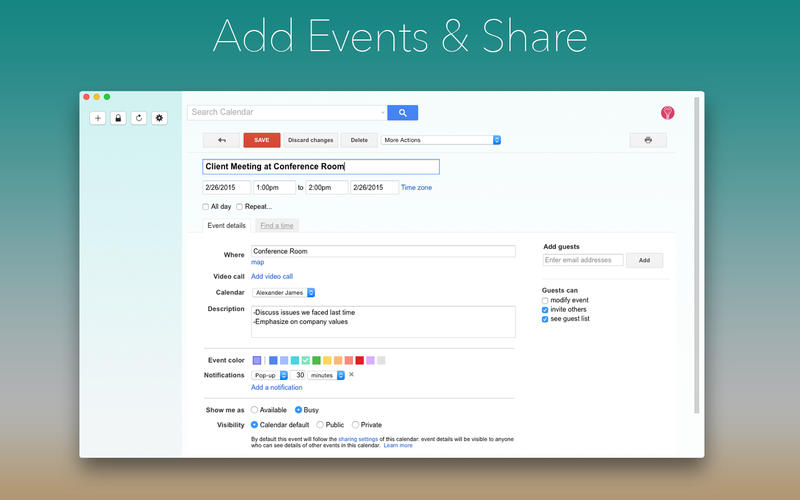Choose the red event color swatch
Screen dimensions: 800x500
coord(359,360)
